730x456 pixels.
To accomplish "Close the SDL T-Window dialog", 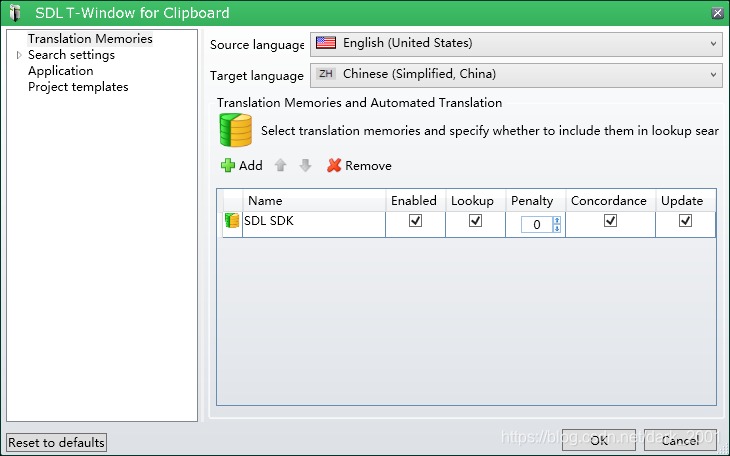I will point(717,13).
